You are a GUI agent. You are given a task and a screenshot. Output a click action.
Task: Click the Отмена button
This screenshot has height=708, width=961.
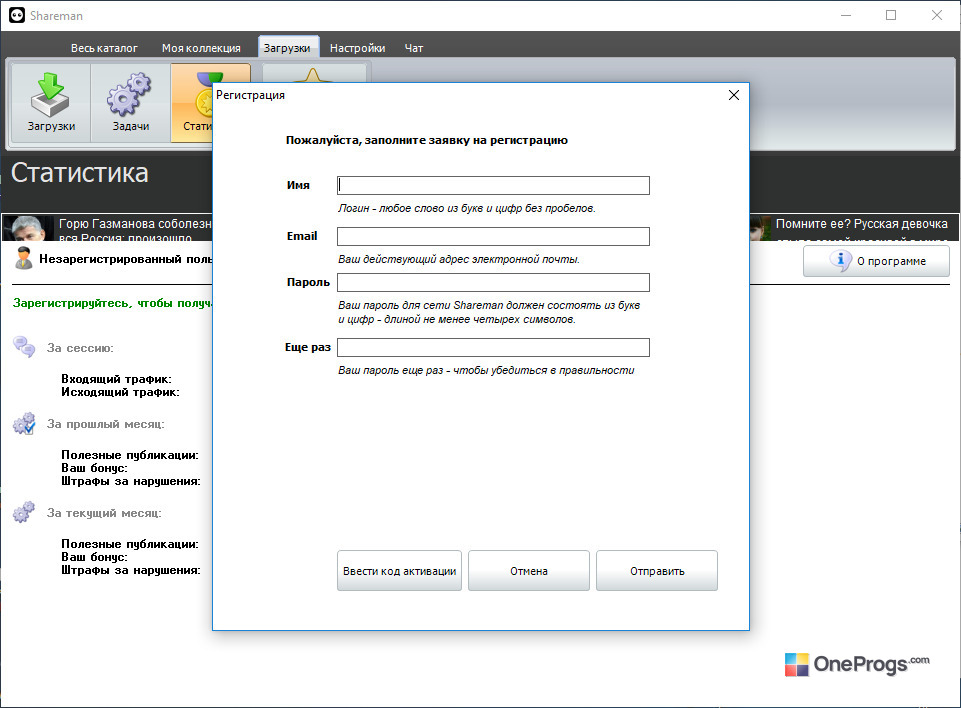click(x=528, y=571)
